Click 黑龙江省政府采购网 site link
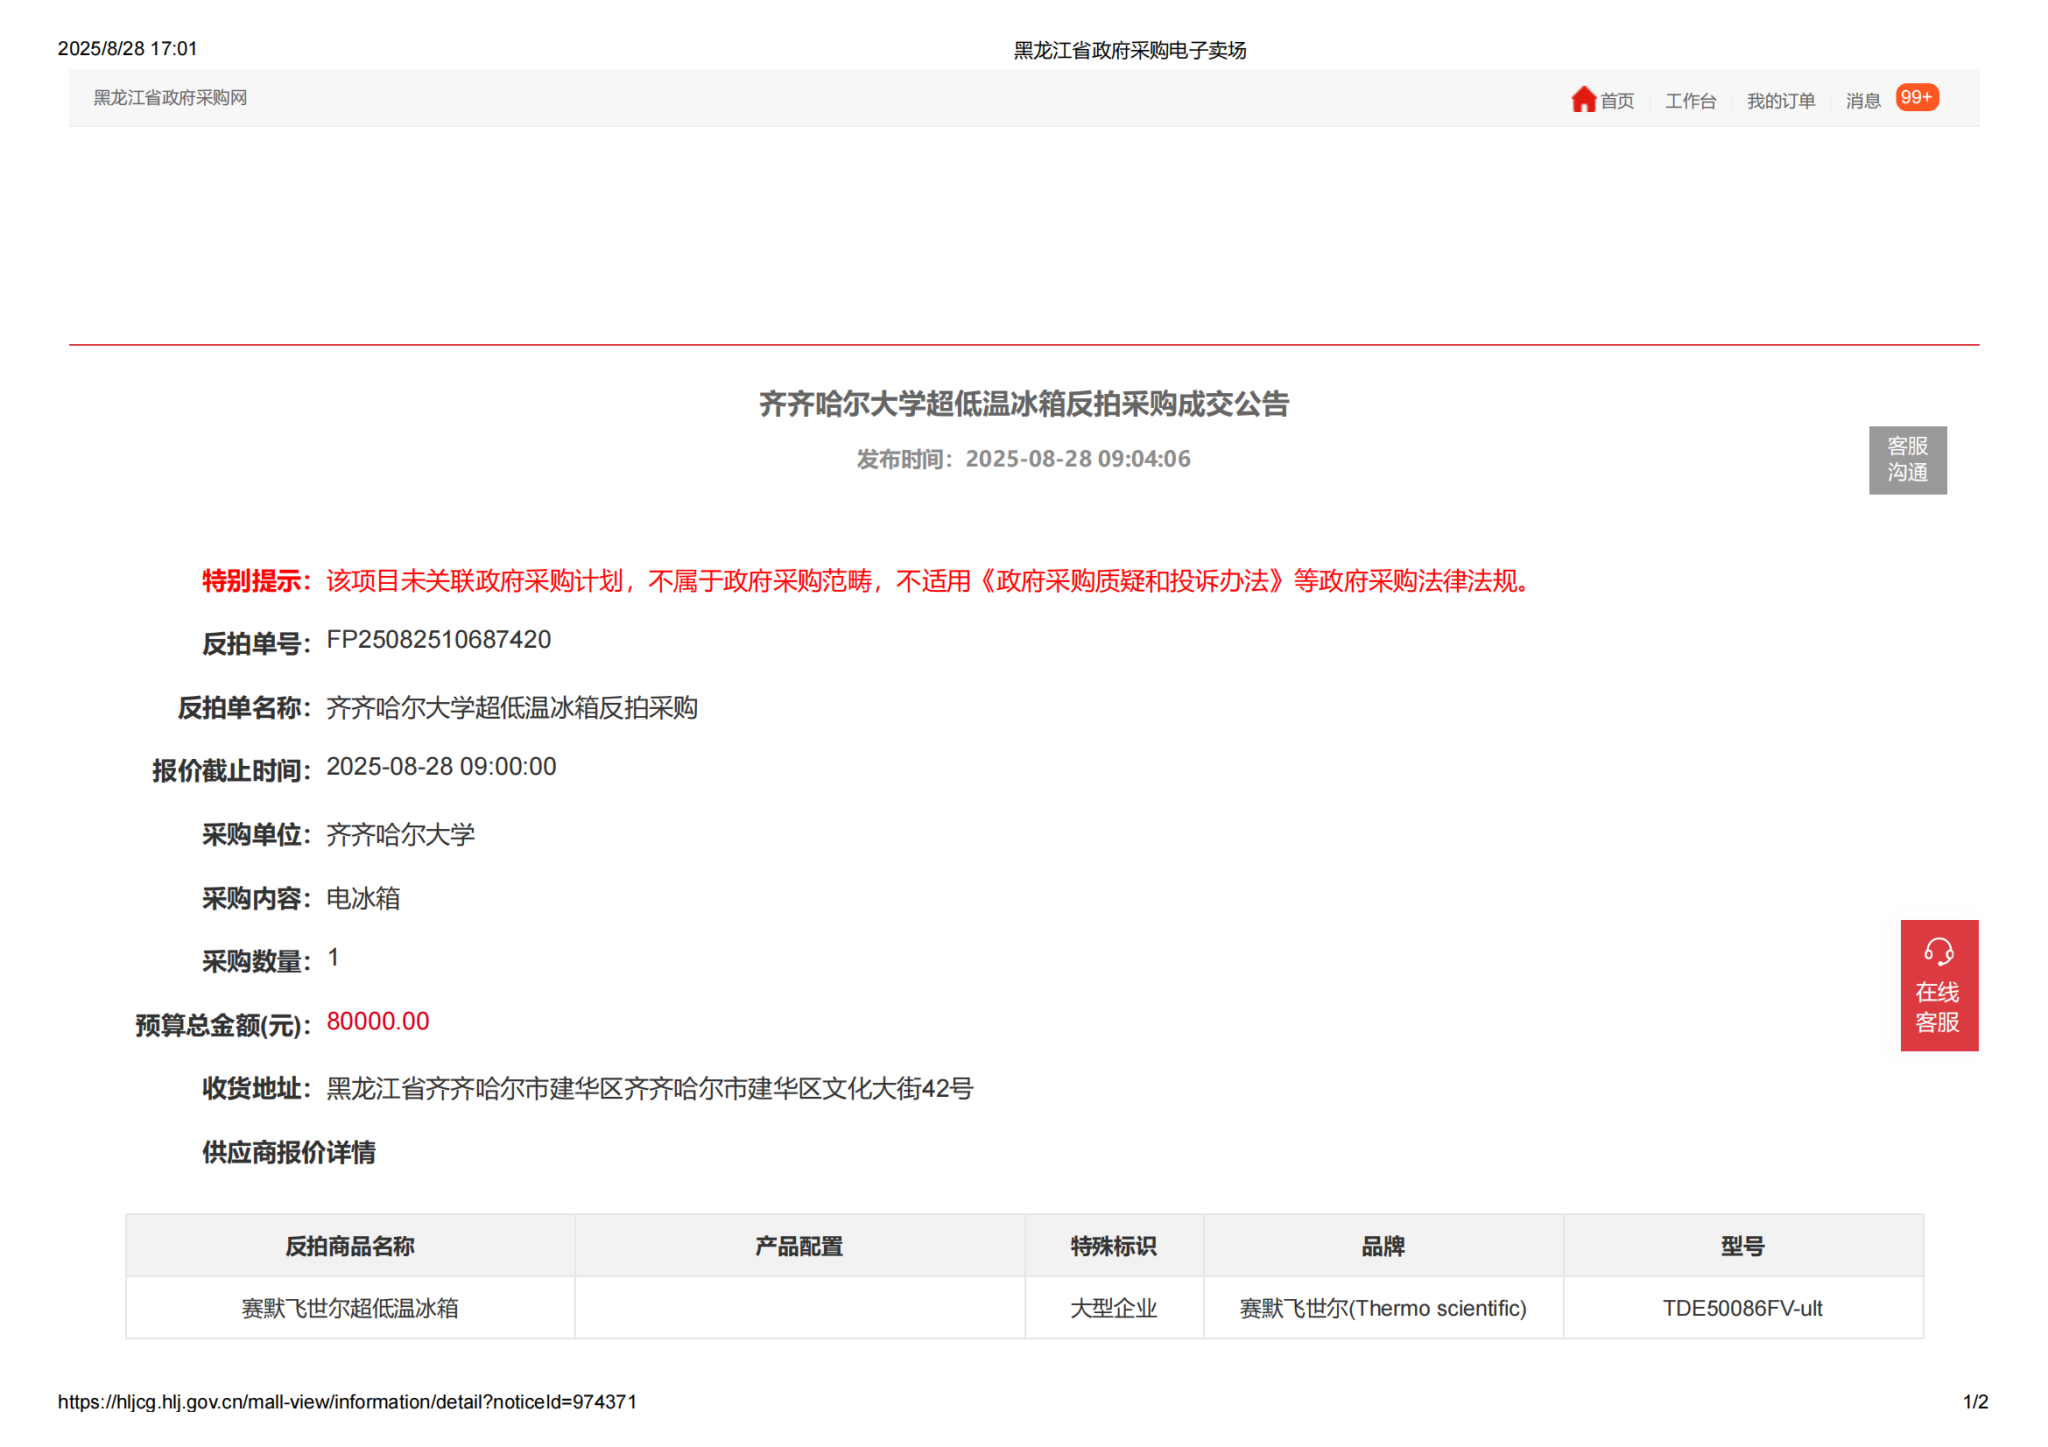 click(x=170, y=98)
